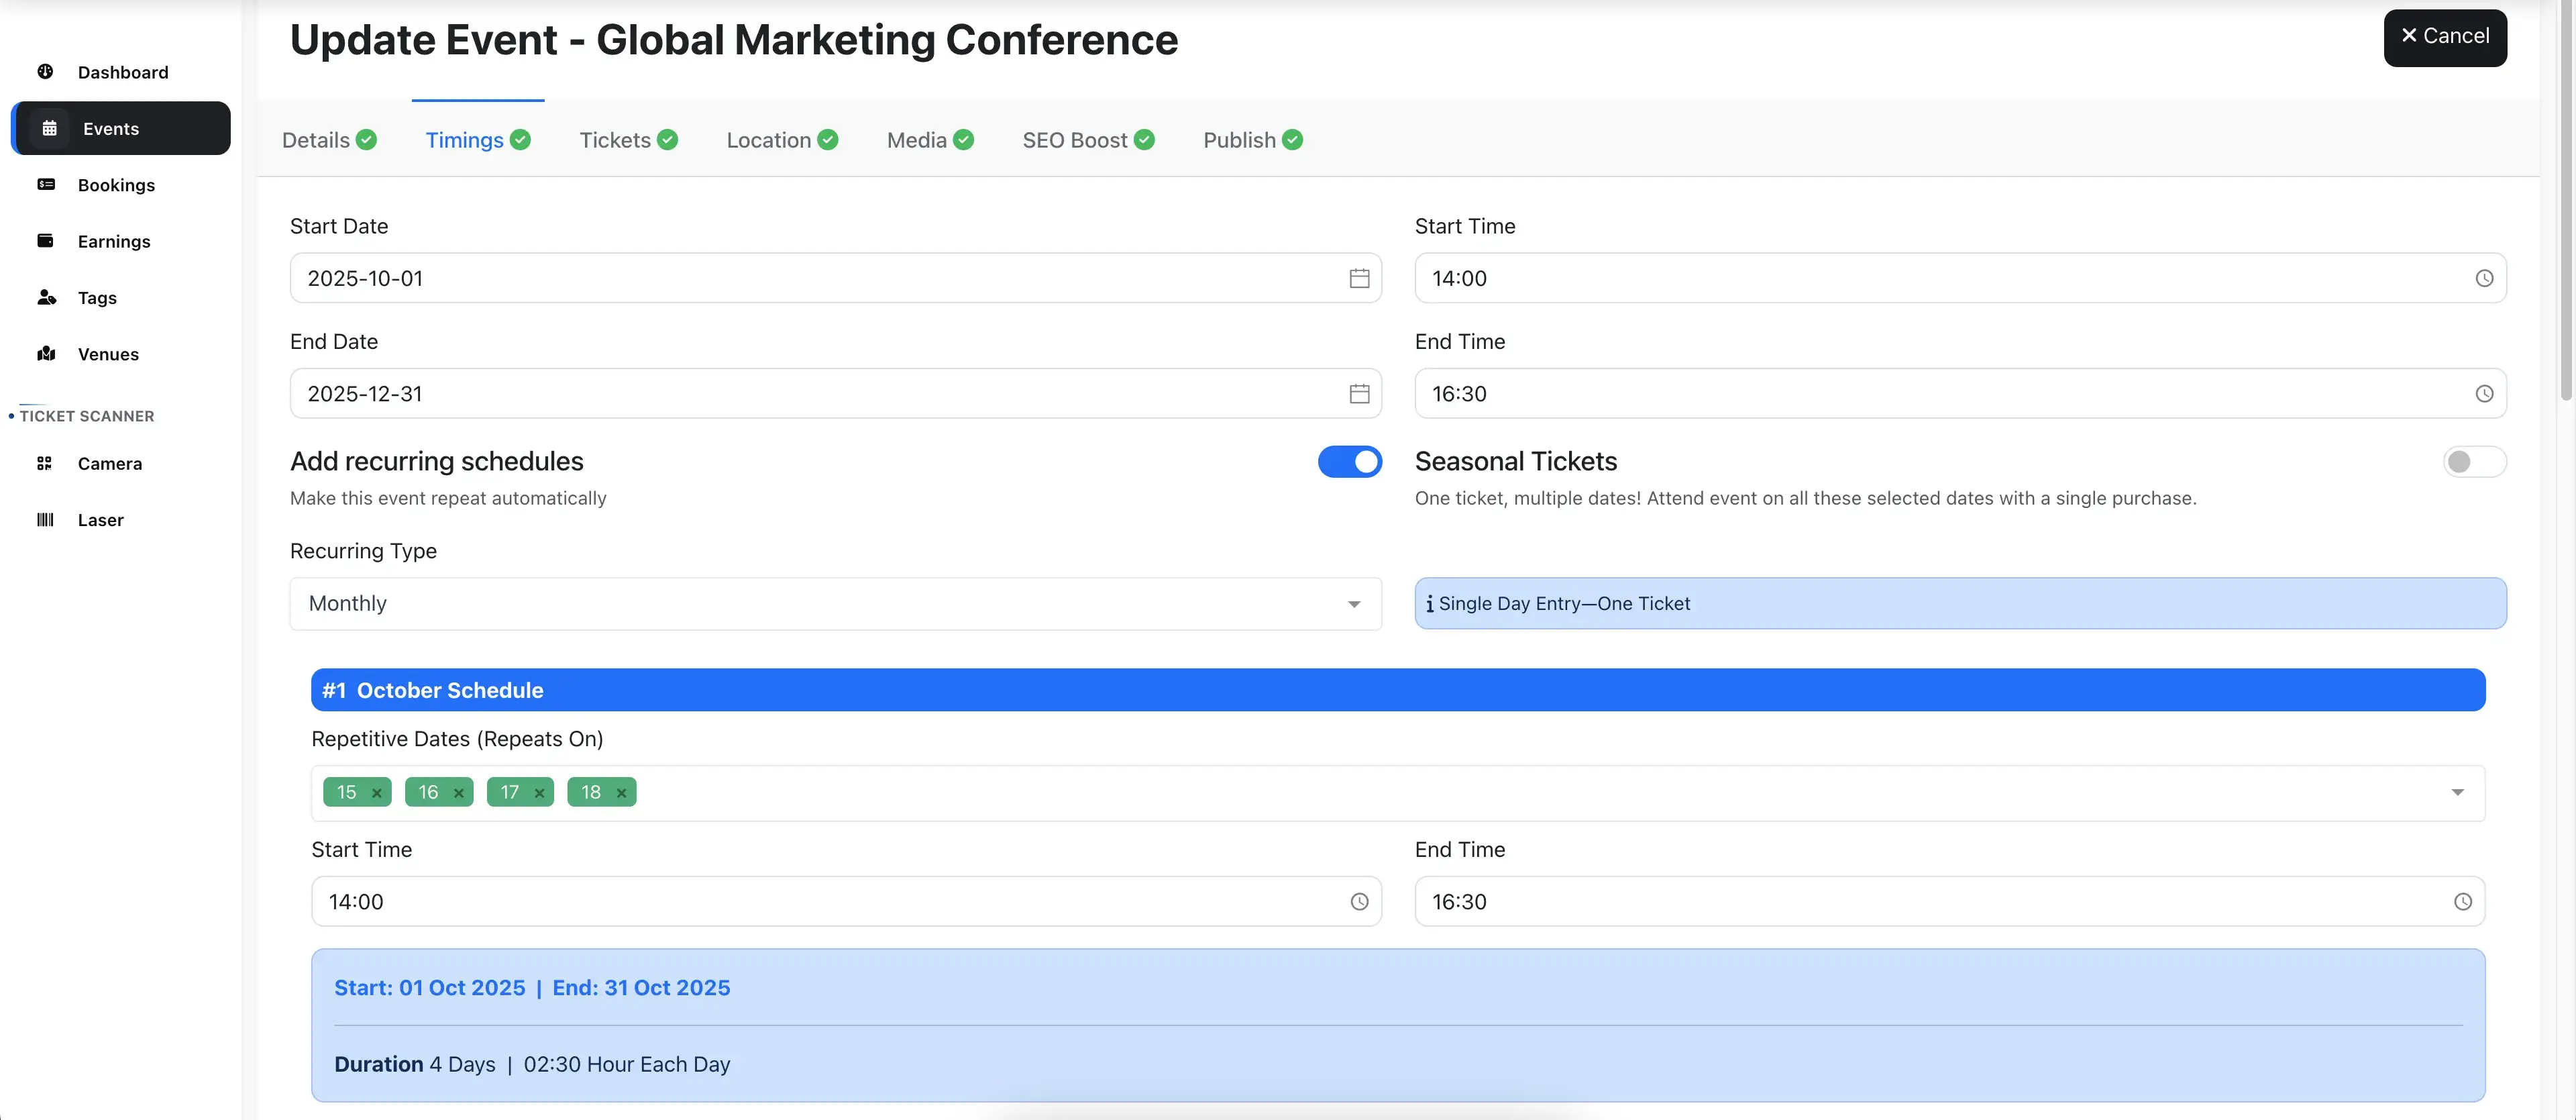Image resolution: width=2576 pixels, height=1120 pixels.
Task: Disable Add recurring schedules switch
Action: (1349, 461)
